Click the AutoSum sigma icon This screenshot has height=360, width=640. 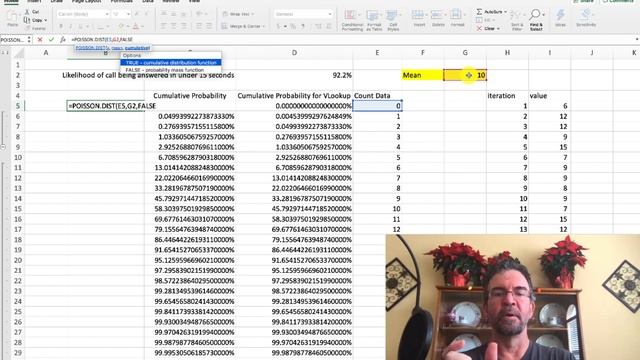pyautogui.click(x=479, y=12)
